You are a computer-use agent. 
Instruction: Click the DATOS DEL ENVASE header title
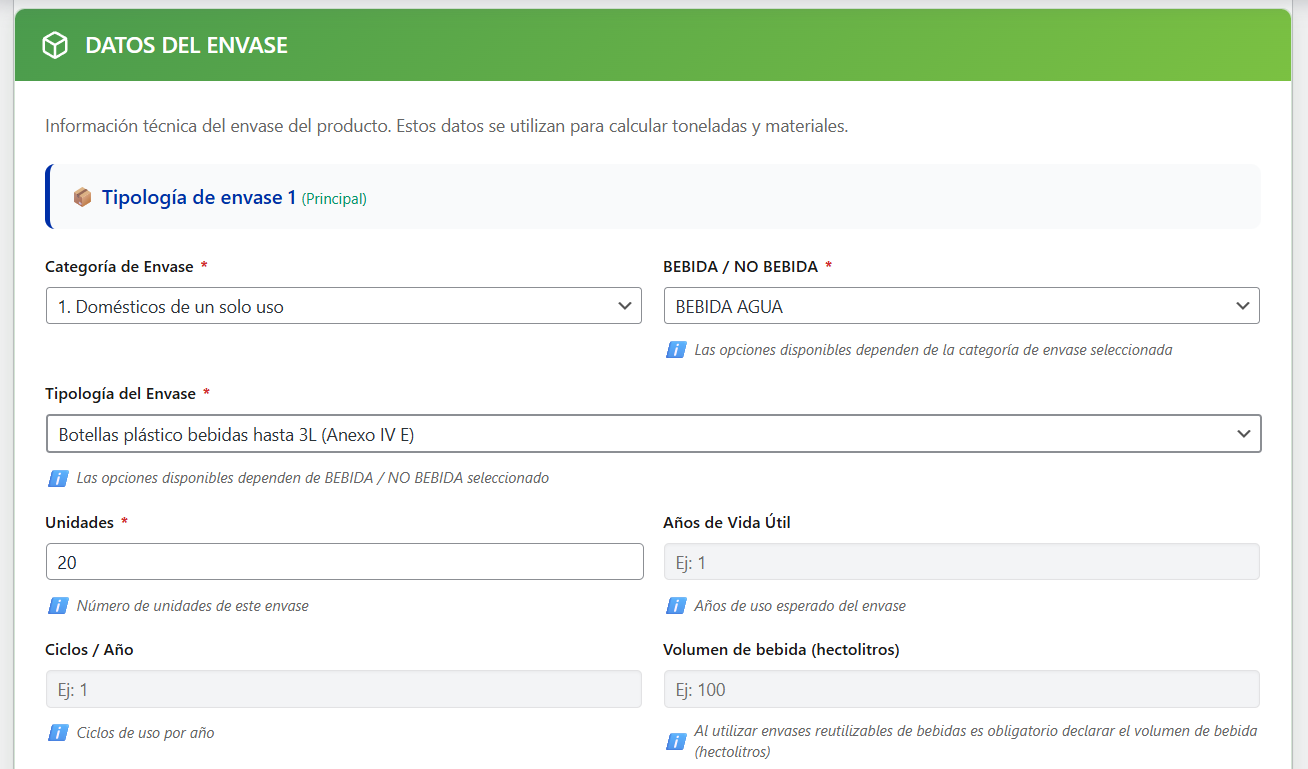[x=187, y=45]
